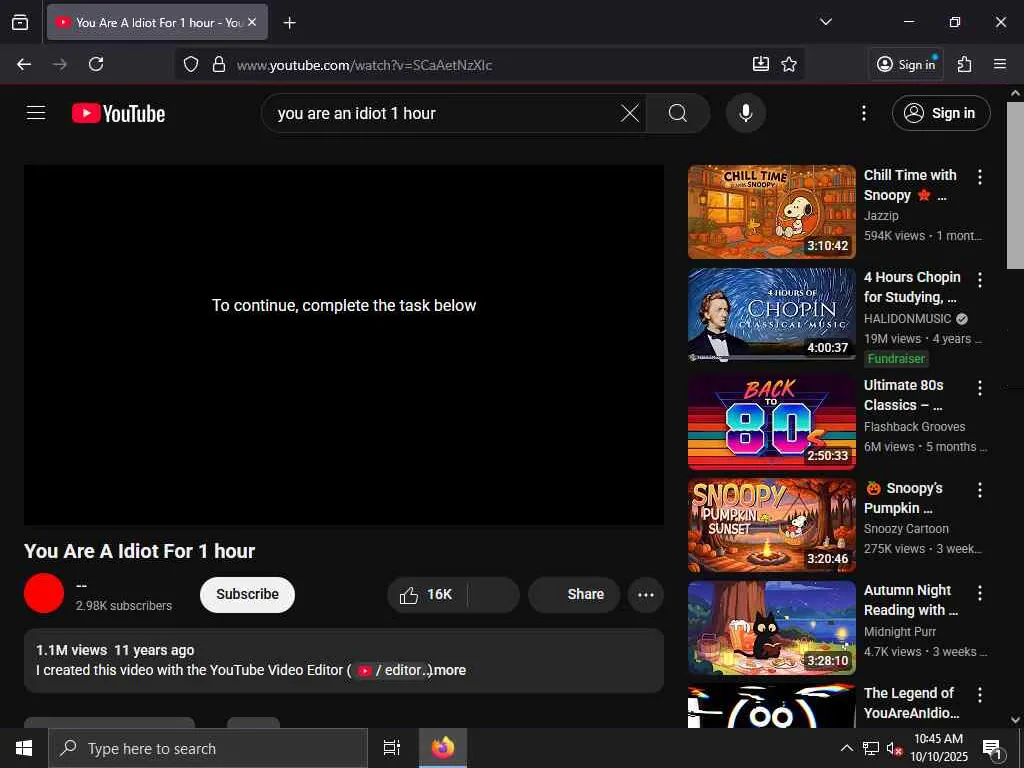This screenshot has width=1024, height=768.
Task: Click Ultimate 80s Classics title
Action: [903, 395]
